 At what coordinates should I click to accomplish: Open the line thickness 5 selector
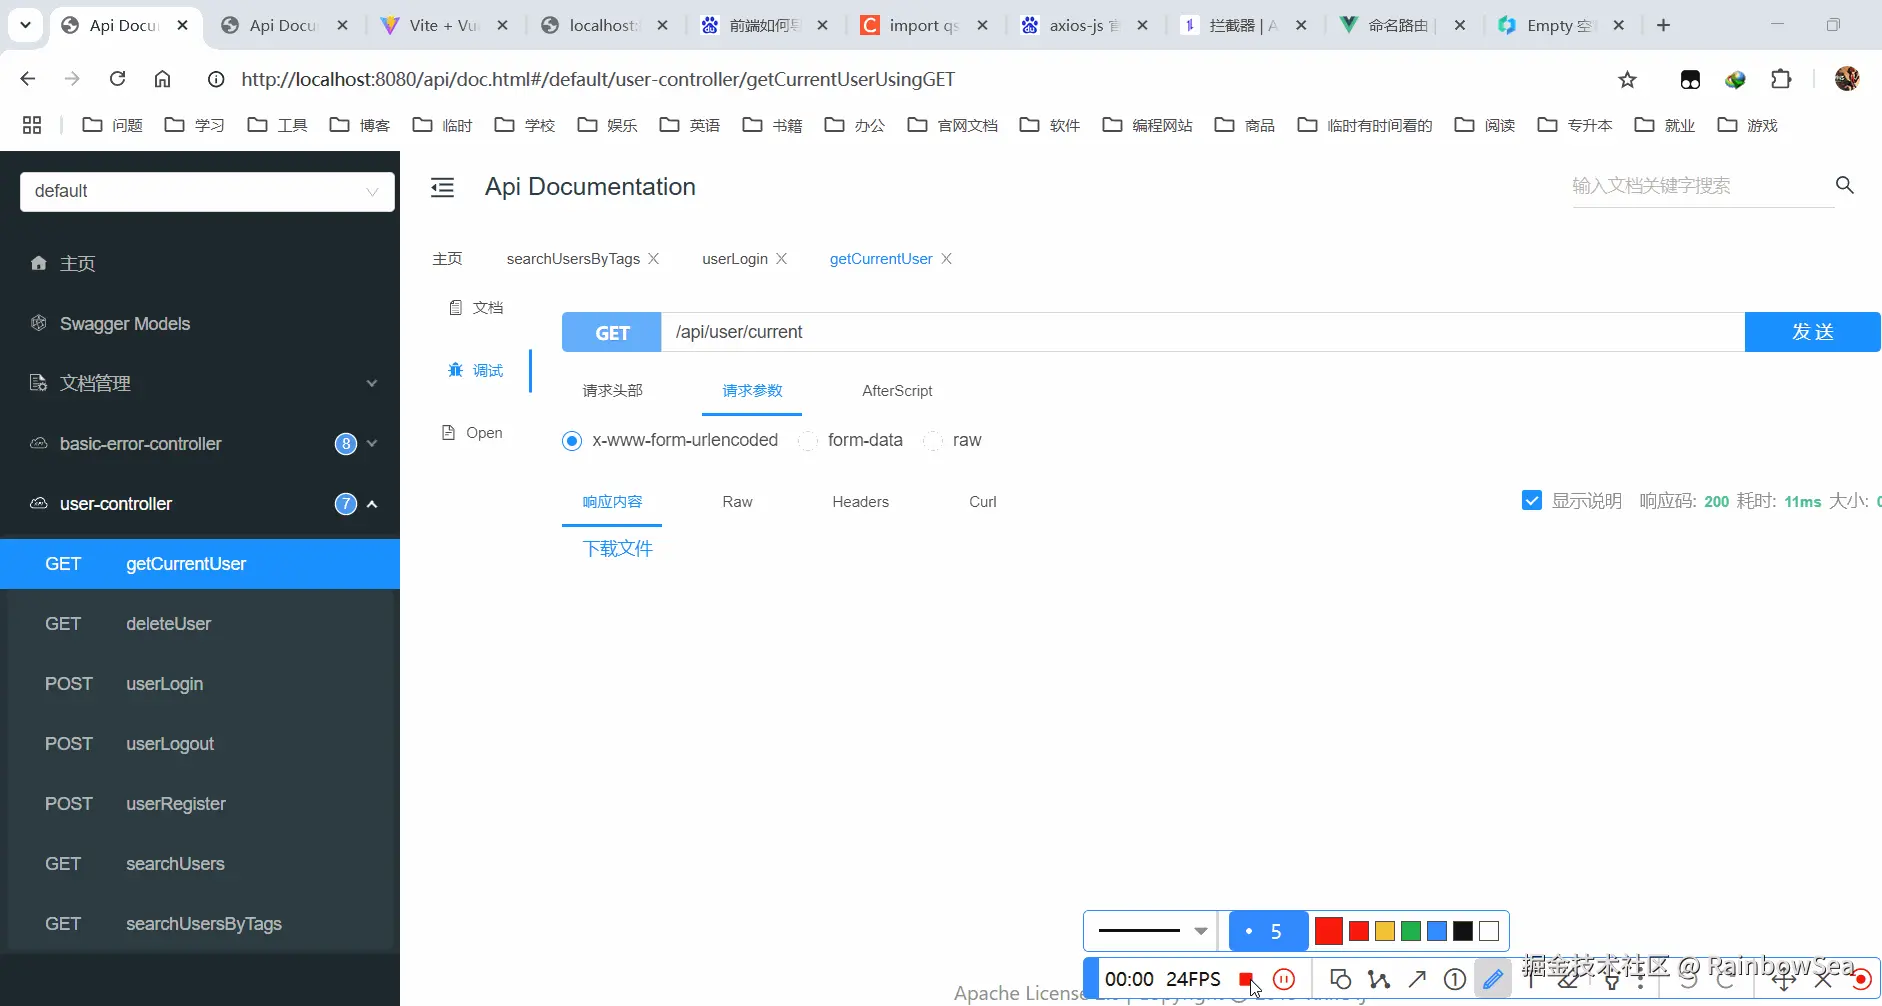click(1268, 931)
